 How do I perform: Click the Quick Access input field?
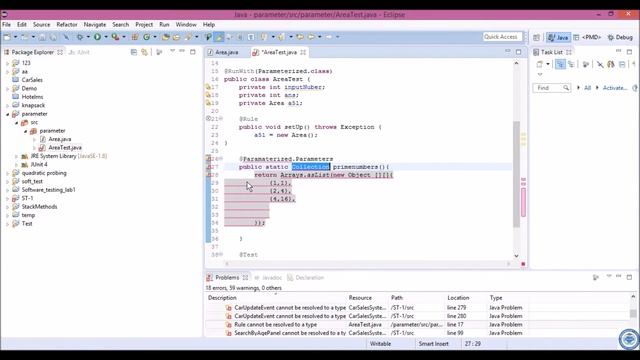502,37
